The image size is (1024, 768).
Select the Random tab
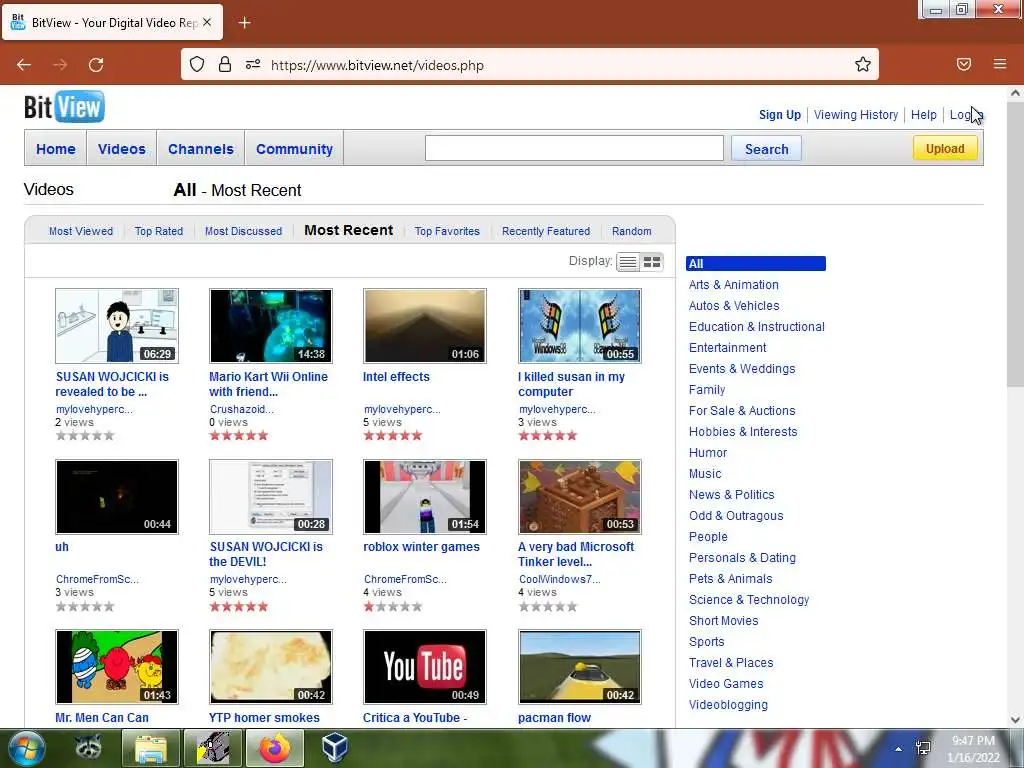point(632,231)
